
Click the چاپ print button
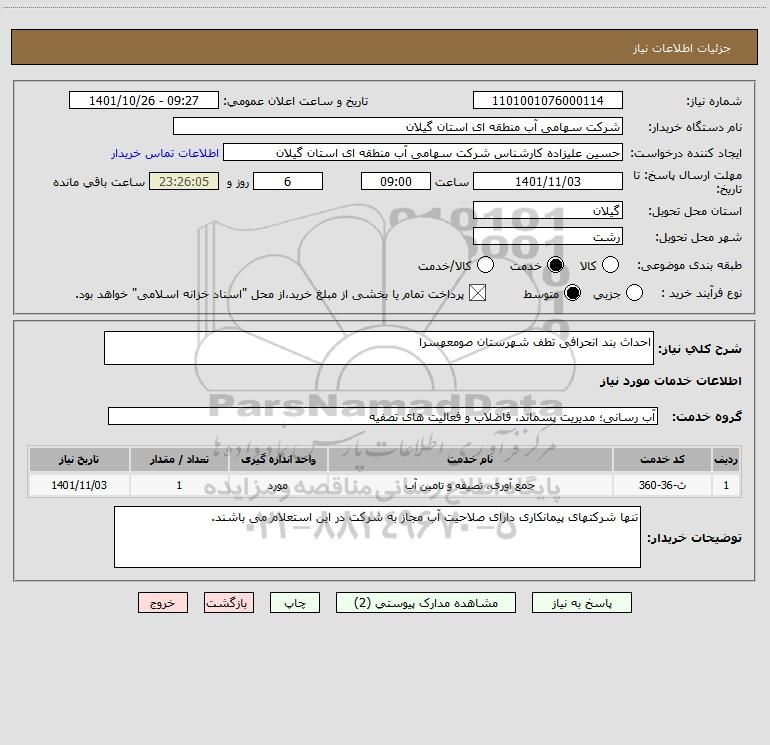click(x=295, y=603)
